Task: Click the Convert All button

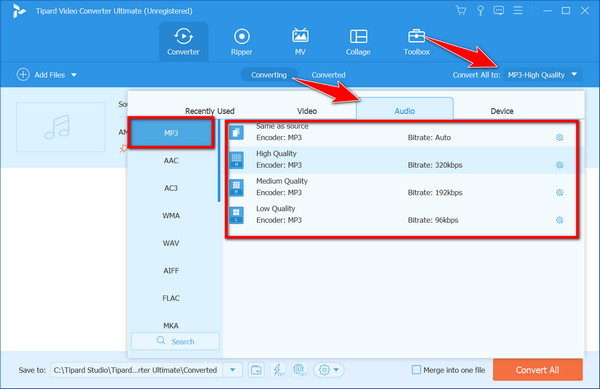Action: [538, 369]
